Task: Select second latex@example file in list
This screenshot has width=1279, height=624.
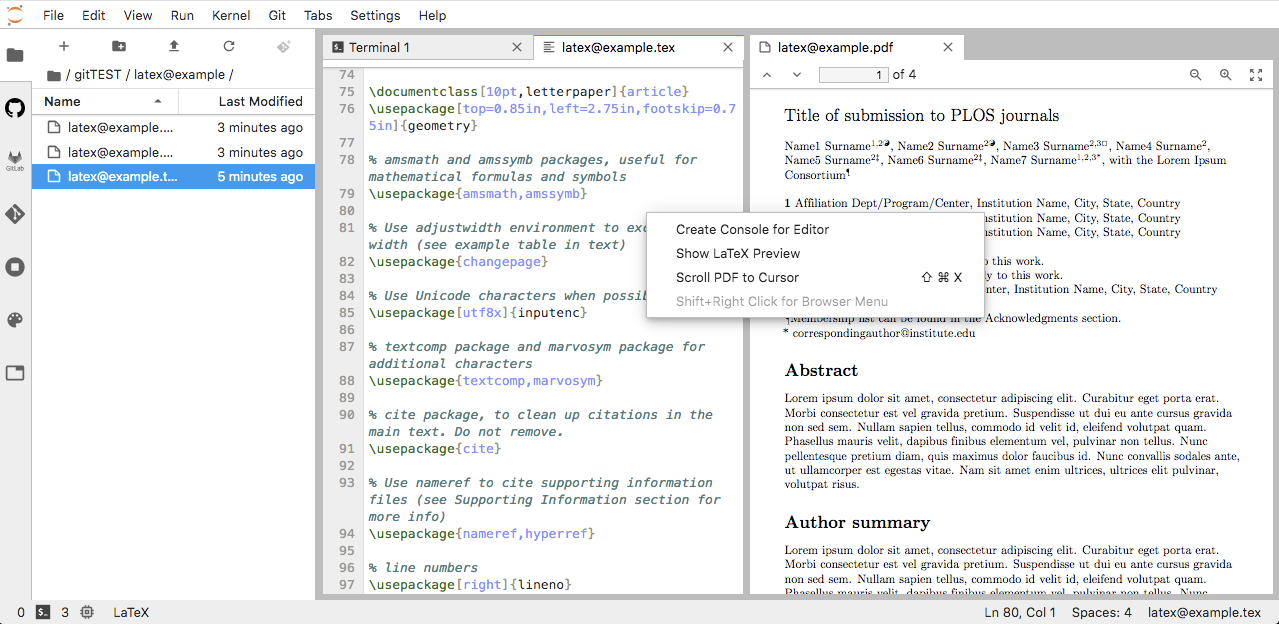Action: pyautogui.click(x=173, y=152)
